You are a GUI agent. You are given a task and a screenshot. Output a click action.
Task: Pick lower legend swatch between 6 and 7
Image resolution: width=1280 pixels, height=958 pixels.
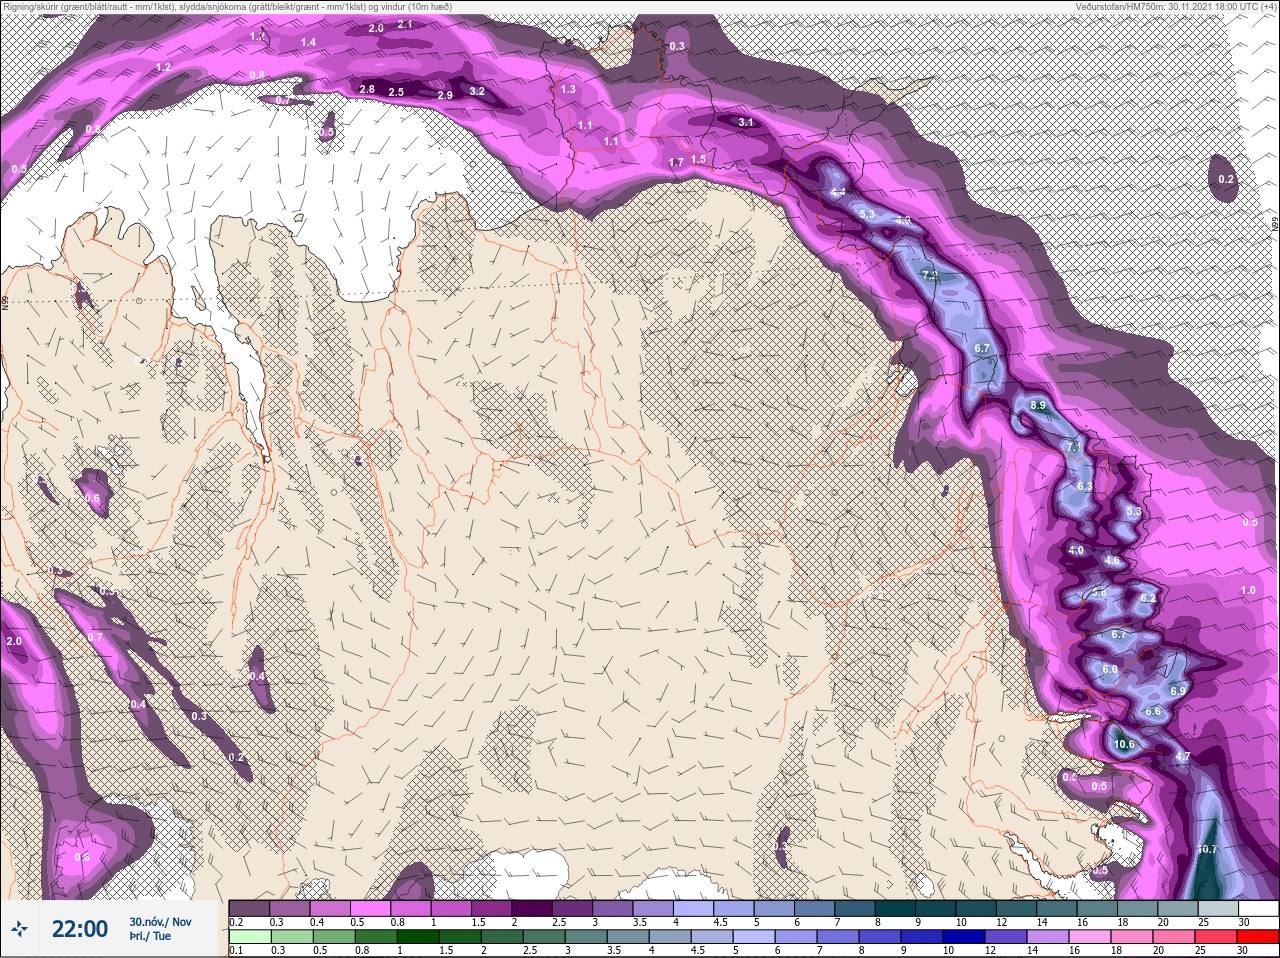coord(797,936)
